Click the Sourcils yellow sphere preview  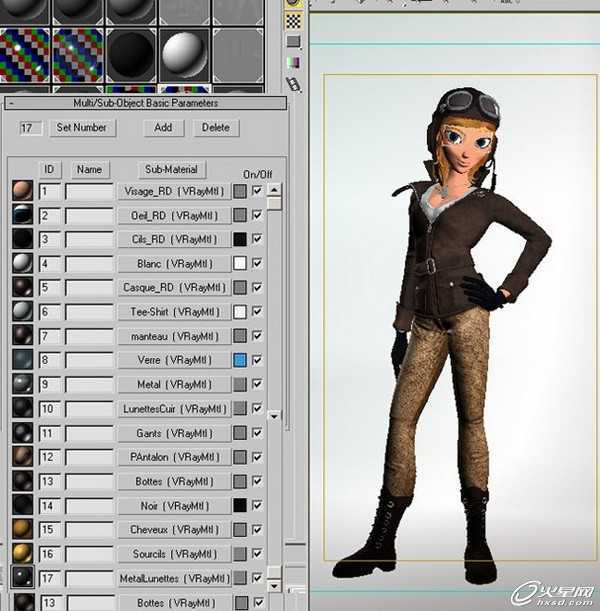click(x=23, y=553)
